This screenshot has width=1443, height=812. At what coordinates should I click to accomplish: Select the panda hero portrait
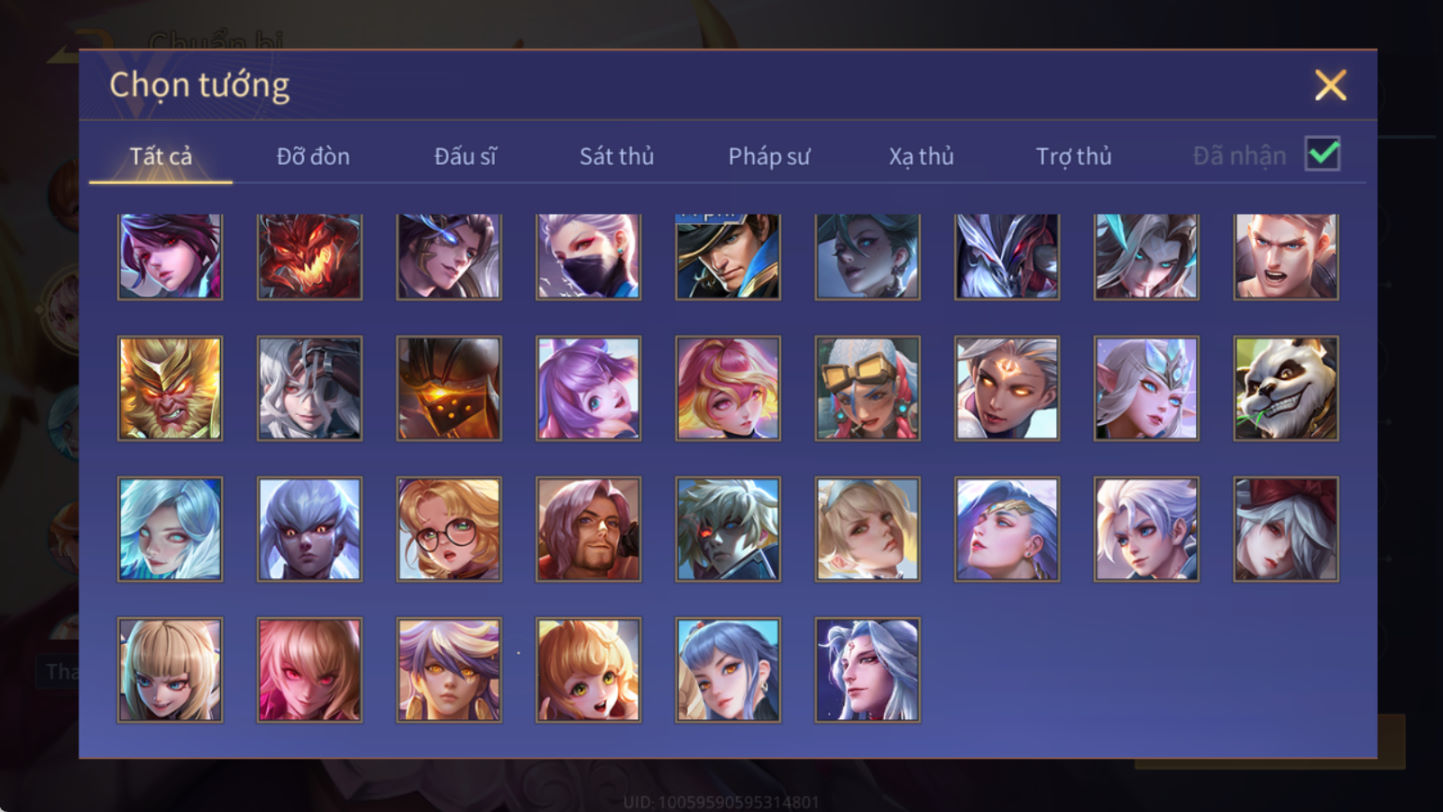coord(1286,389)
